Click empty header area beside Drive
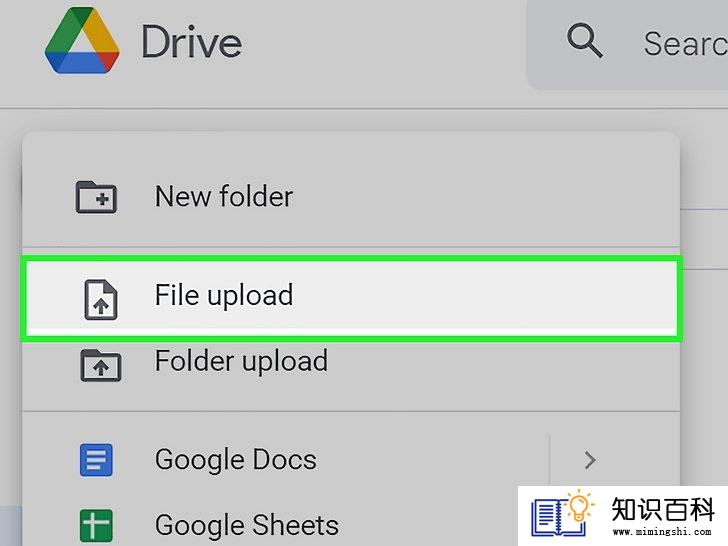Image resolution: width=728 pixels, height=546 pixels. click(x=381, y=46)
